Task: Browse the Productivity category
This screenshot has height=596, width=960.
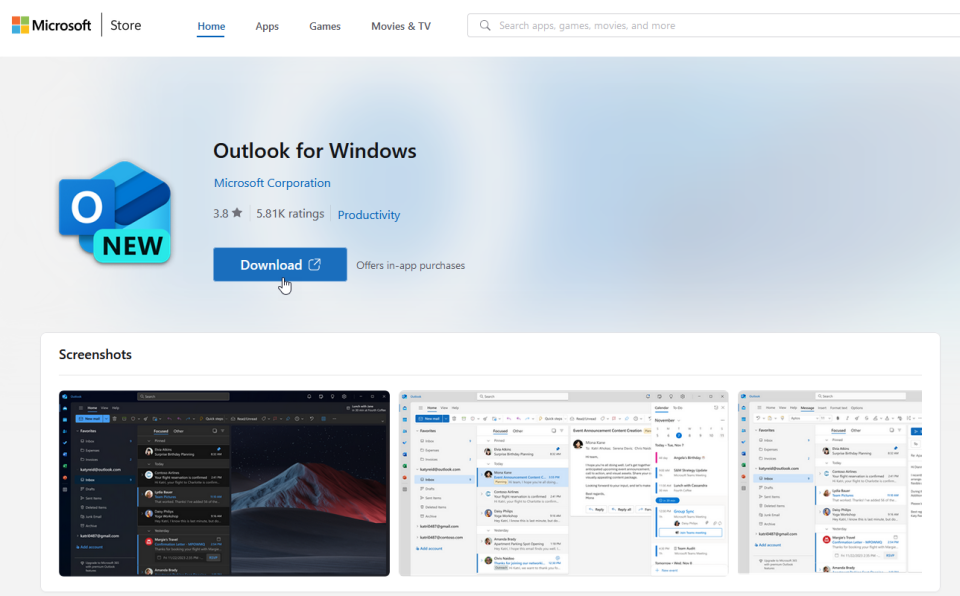Action: [368, 214]
